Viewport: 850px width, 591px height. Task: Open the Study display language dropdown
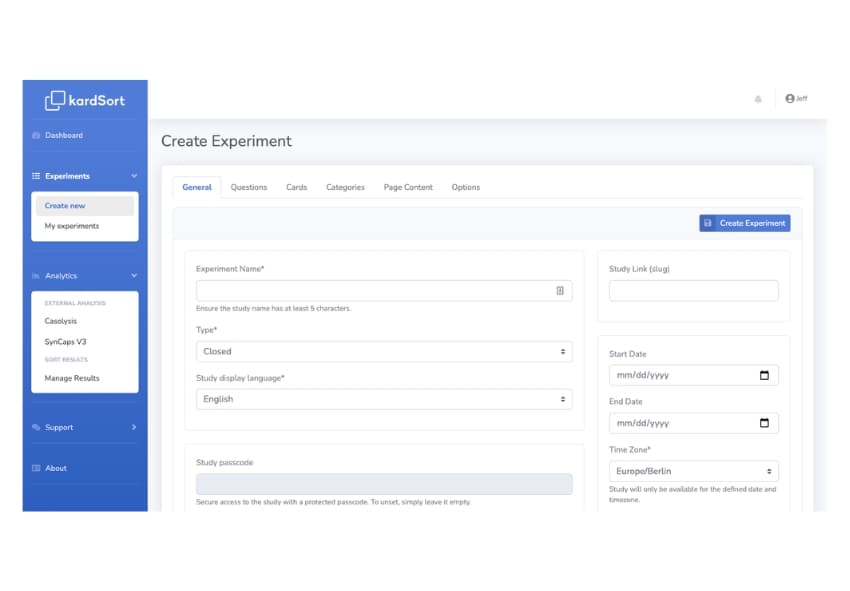pos(385,398)
